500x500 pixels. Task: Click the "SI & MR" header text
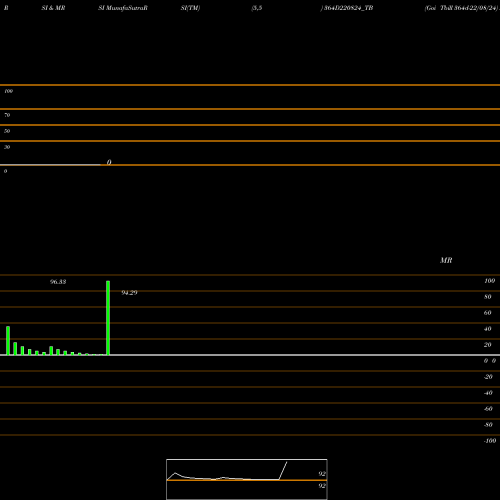coord(53,8)
